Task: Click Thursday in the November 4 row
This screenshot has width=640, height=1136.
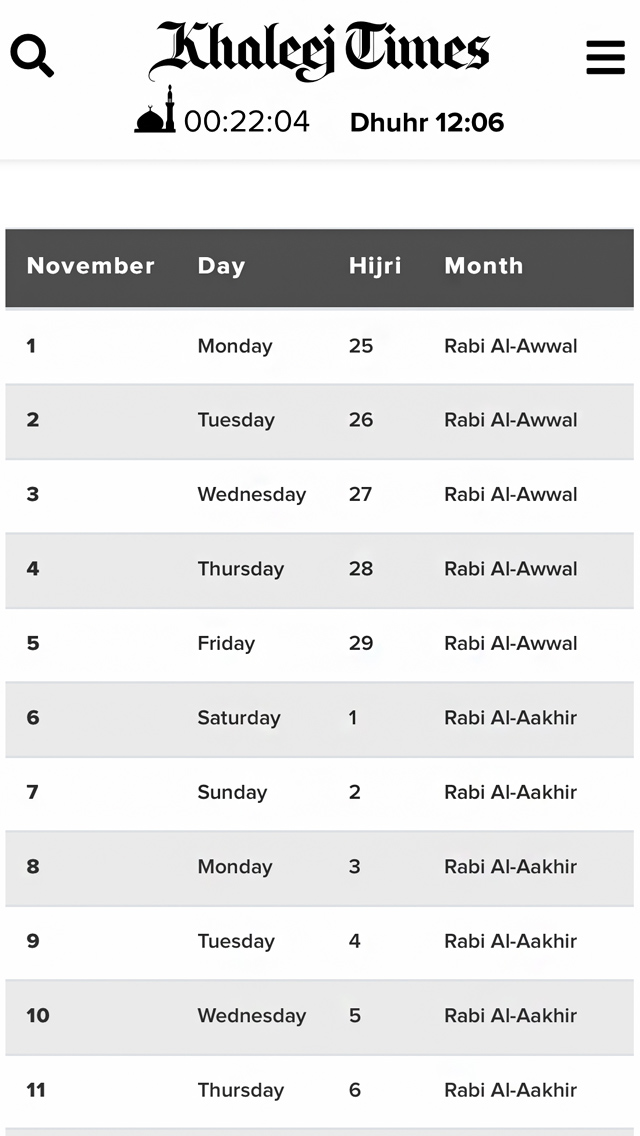Action: click(x=241, y=569)
